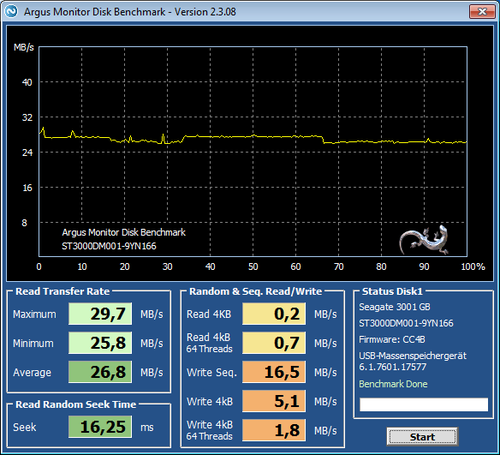Click the 'Seek' row label
This screenshot has height=455, width=500.
pos(24,427)
